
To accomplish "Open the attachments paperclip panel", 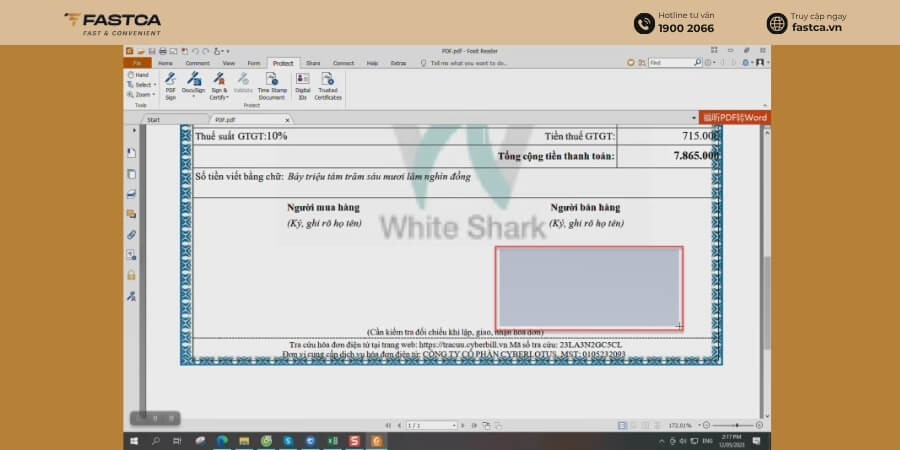I will coord(131,235).
